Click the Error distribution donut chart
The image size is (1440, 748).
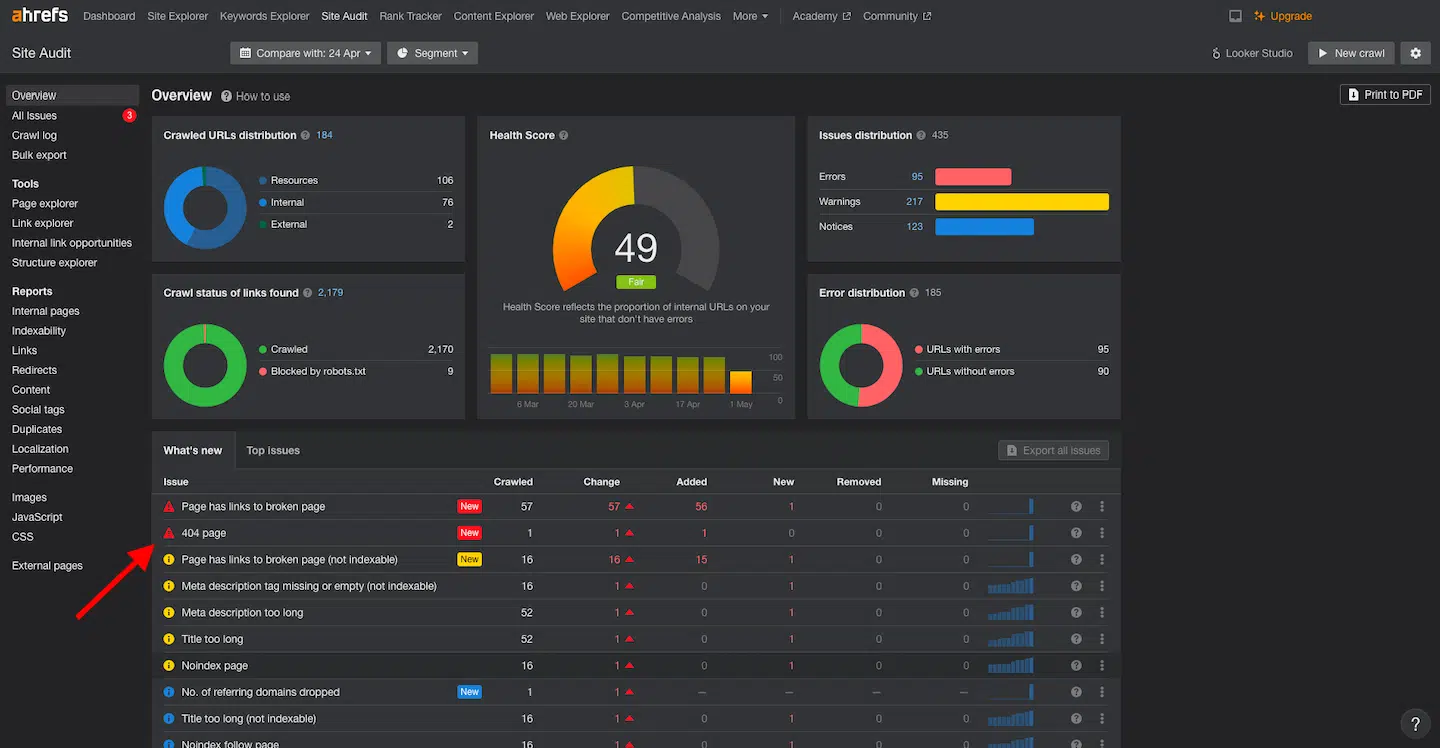(860, 365)
